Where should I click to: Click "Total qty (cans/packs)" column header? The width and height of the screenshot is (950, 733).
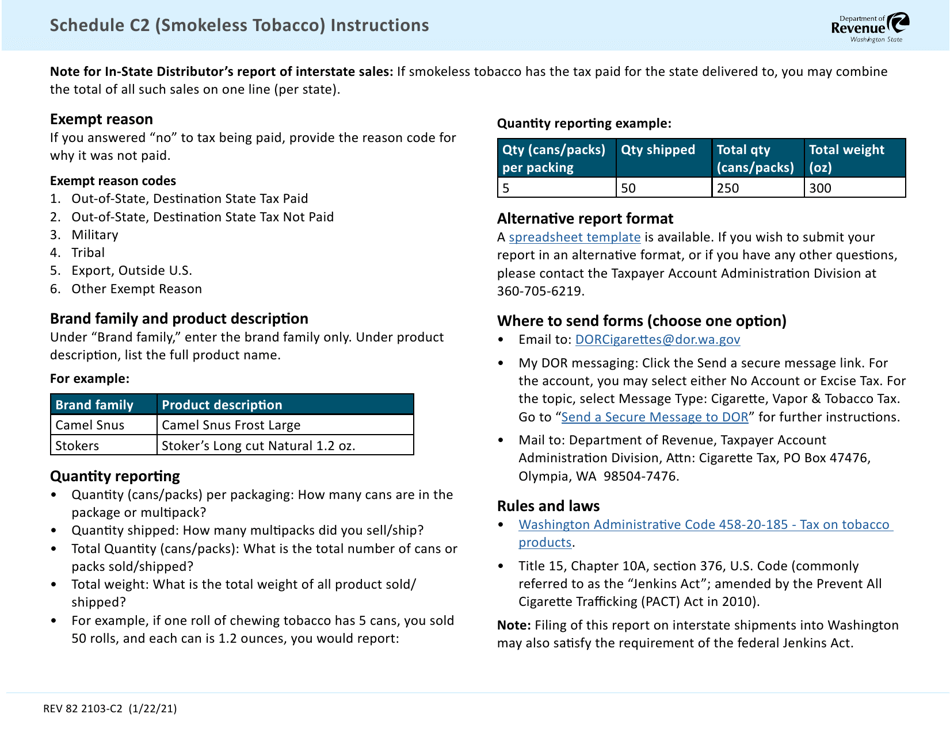(x=757, y=158)
